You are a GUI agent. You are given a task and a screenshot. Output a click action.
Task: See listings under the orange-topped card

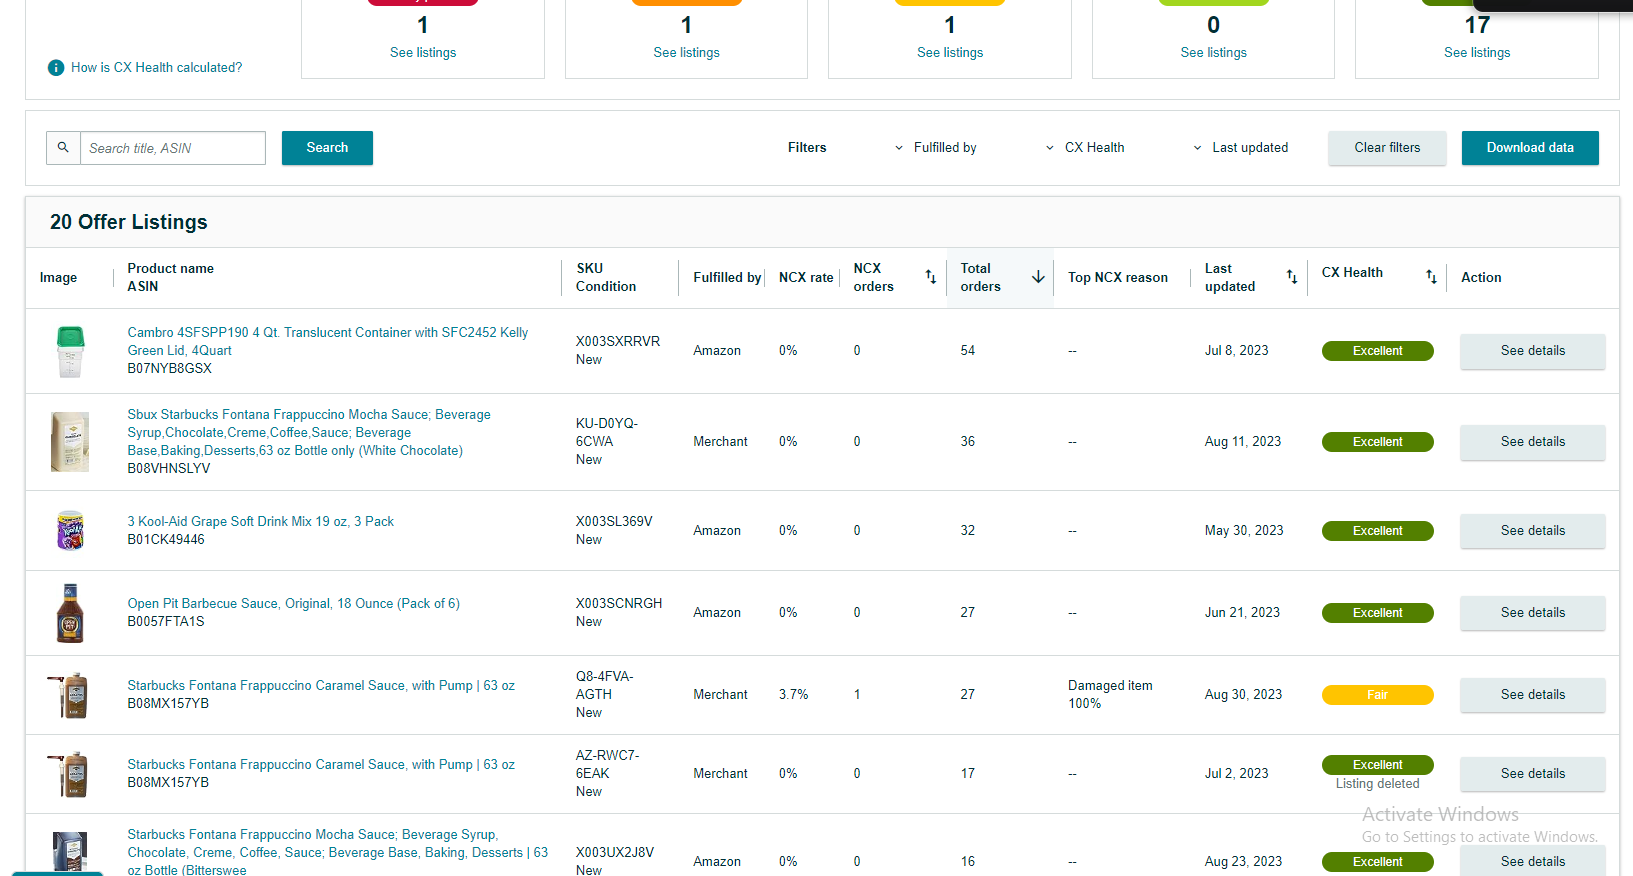click(686, 53)
